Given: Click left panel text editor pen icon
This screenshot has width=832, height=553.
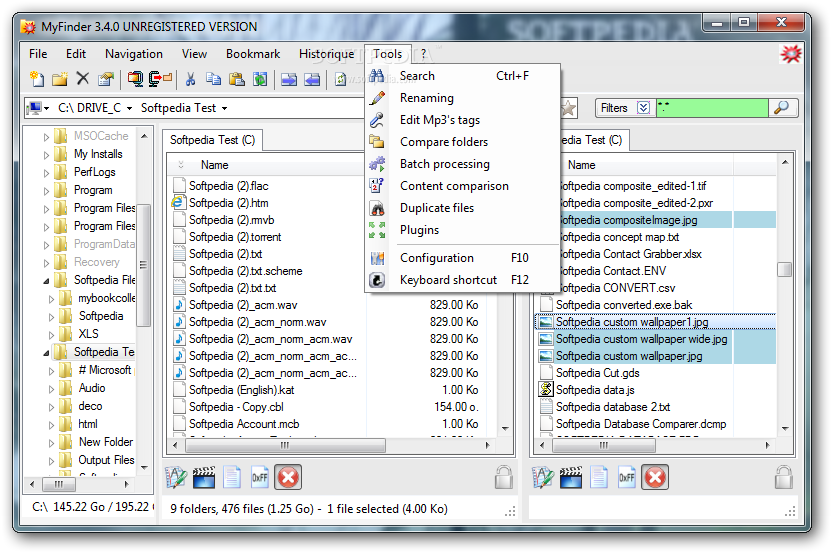Looking at the screenshot, I should click(x=176, y=477).
